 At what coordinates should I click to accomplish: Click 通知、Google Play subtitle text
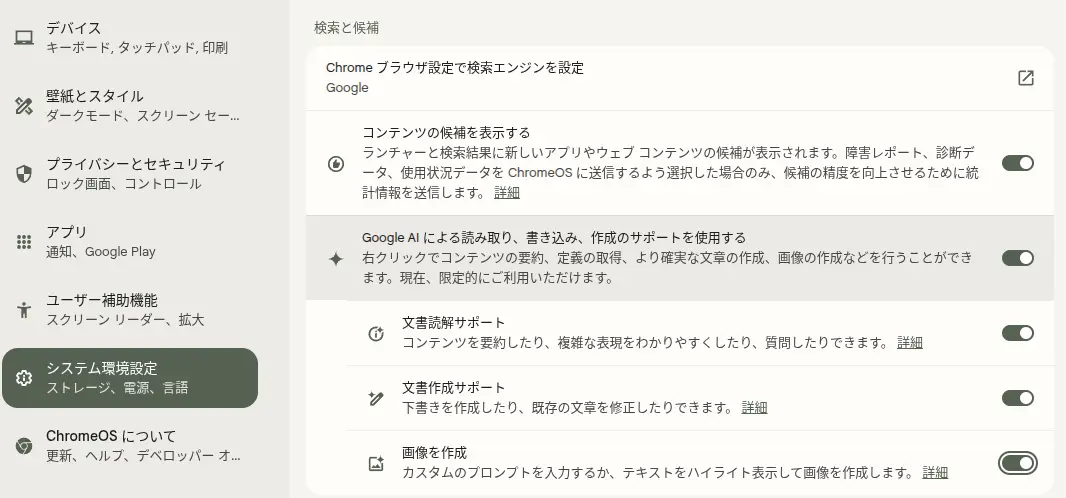click(101, 252)
